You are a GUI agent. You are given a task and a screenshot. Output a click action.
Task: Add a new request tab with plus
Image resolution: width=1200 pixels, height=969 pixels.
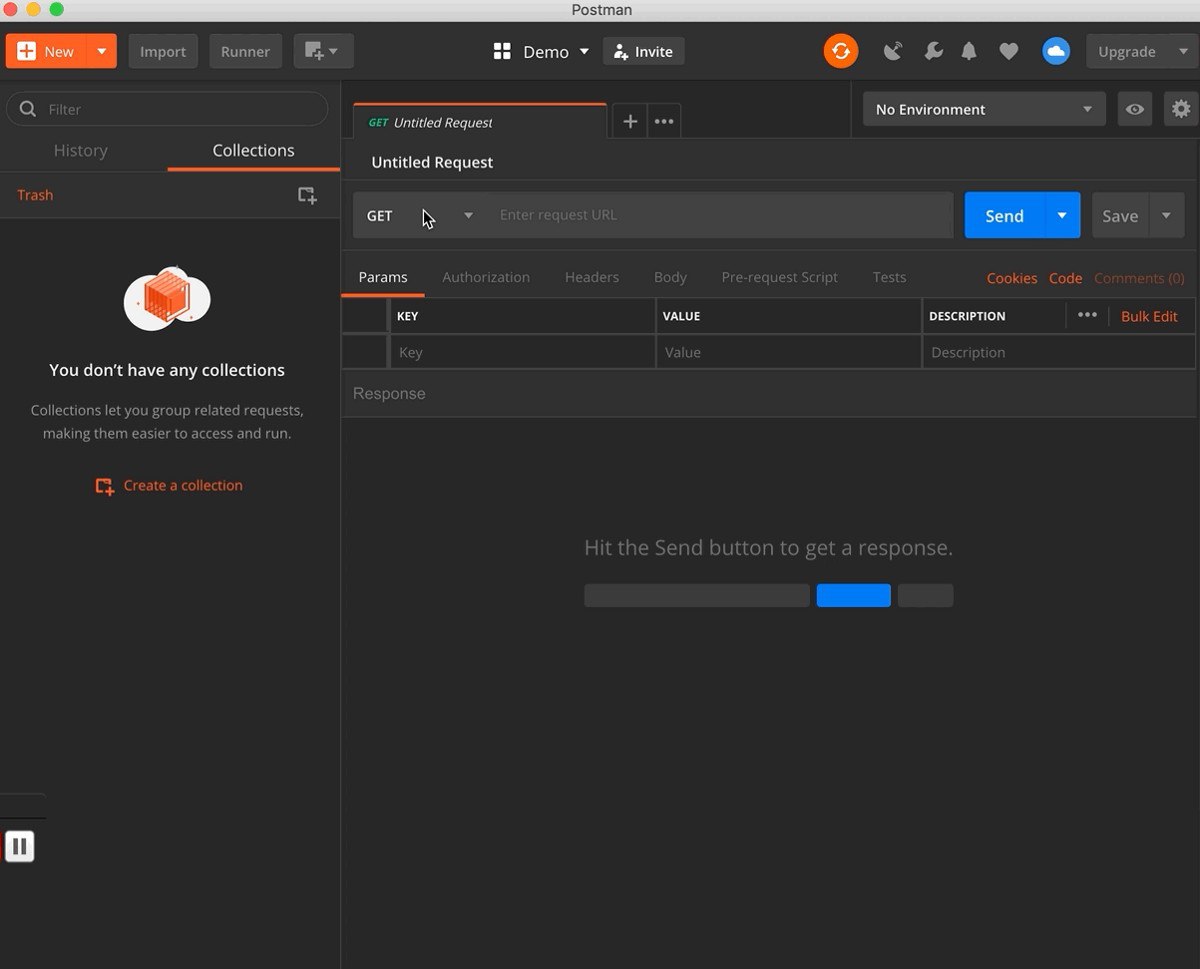coord(630,122)
